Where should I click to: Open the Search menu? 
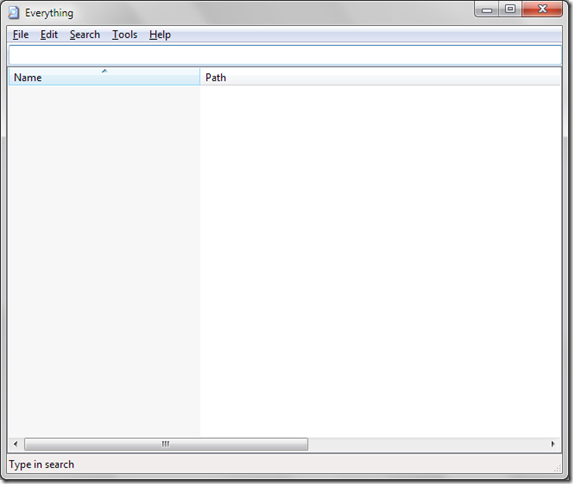click(85, 35)
